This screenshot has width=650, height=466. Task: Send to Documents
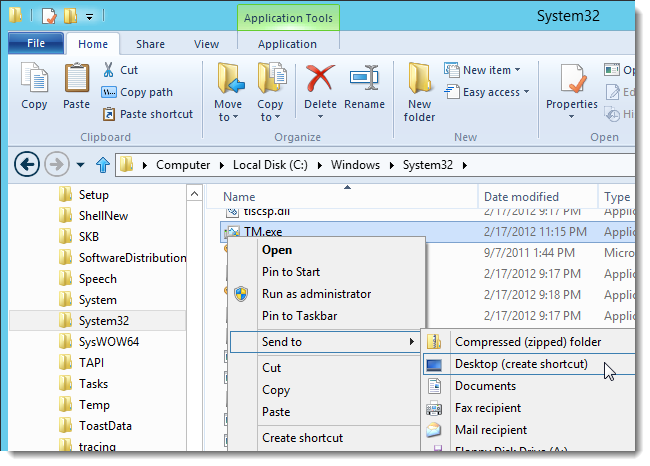point(529,386)
